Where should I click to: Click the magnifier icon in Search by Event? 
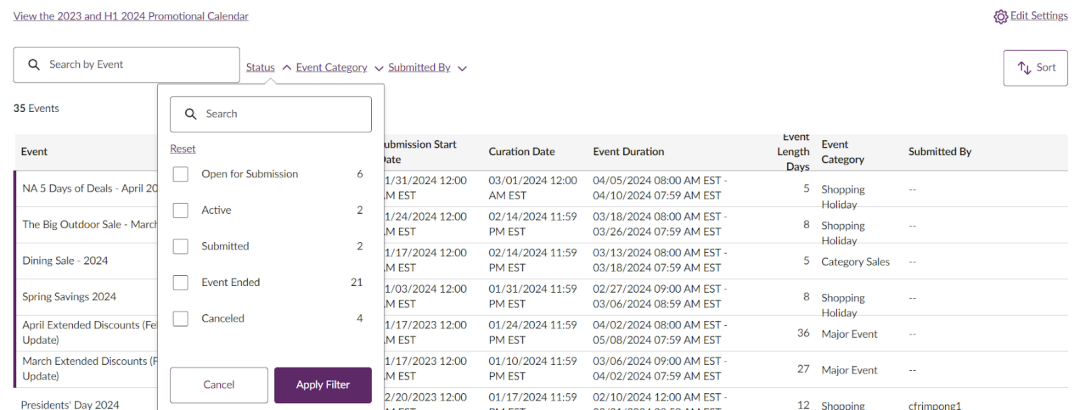[x=34, y=65]
